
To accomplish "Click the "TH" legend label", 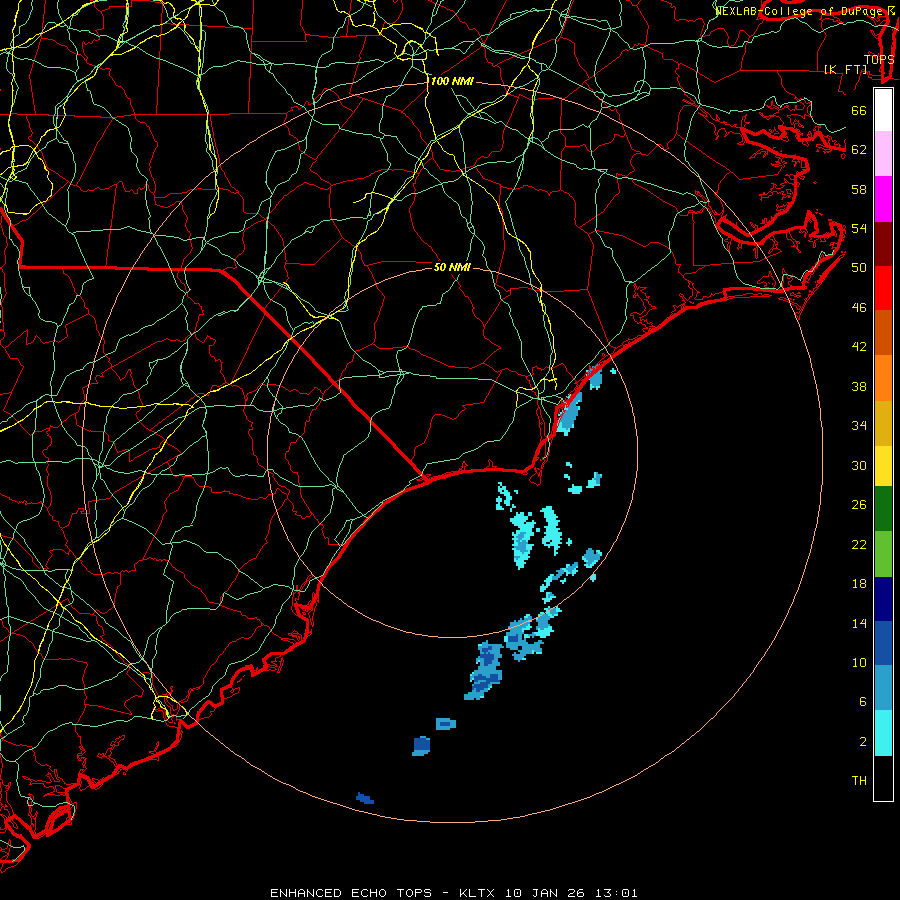I will coord(859,781).
